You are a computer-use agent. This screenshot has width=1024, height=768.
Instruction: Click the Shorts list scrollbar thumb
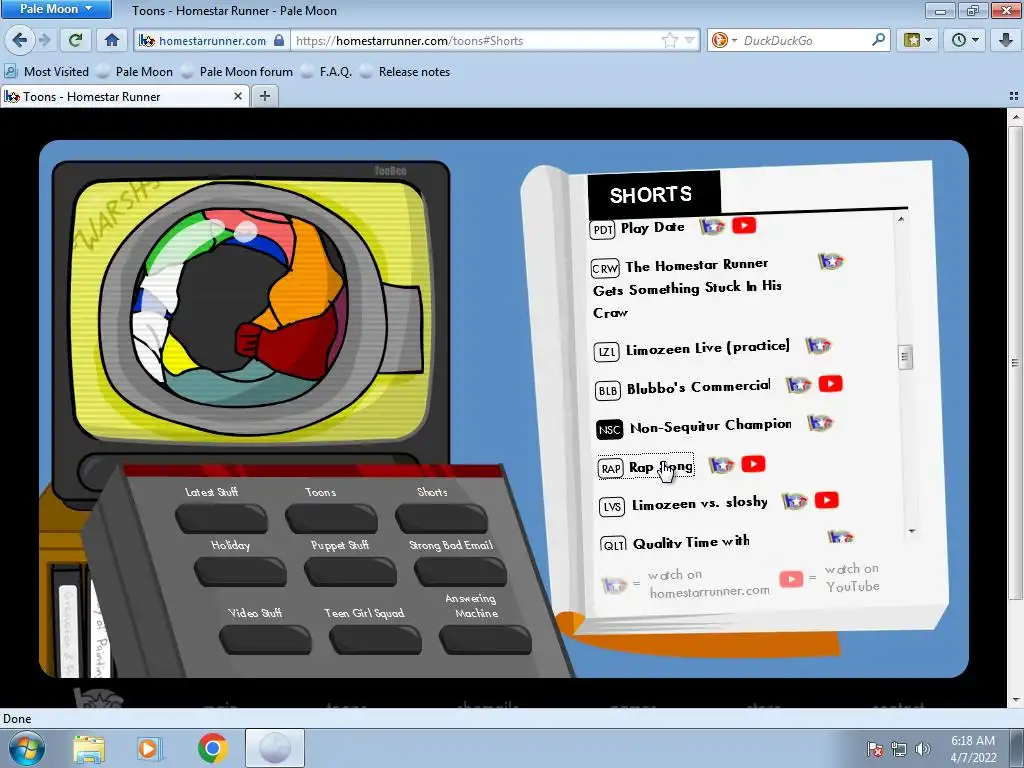(x=905, y=357)
